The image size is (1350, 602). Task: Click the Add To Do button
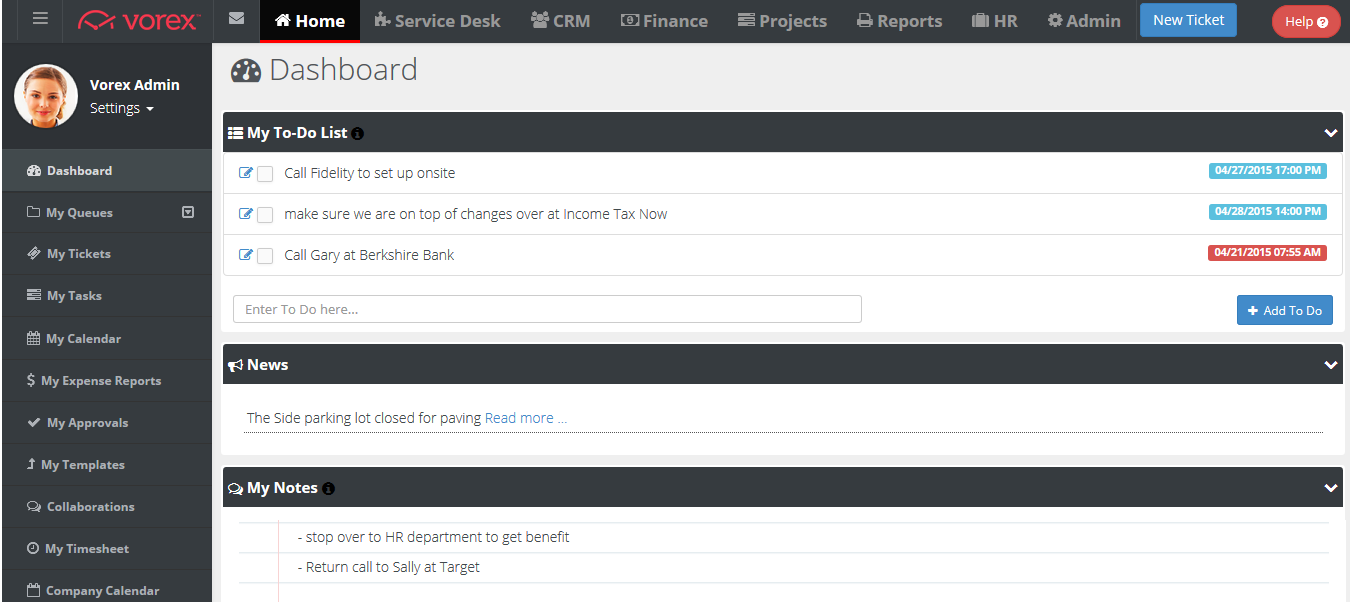(1285, 310)
